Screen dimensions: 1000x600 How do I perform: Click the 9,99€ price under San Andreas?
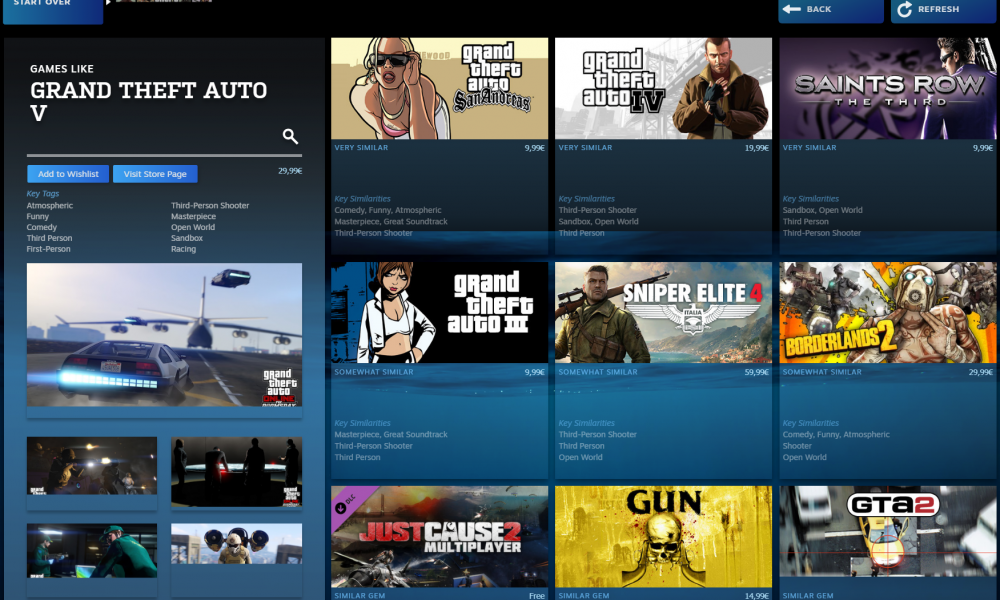coord(534,148)
